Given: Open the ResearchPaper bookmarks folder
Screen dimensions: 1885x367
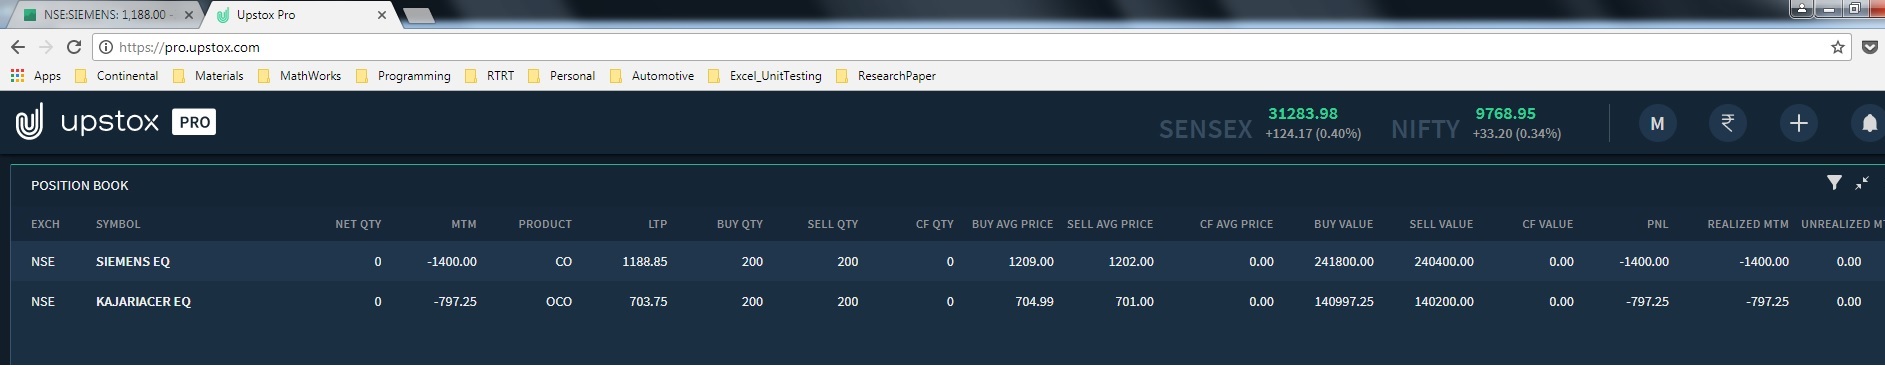Looking at the screenshot, I should 886,76.
